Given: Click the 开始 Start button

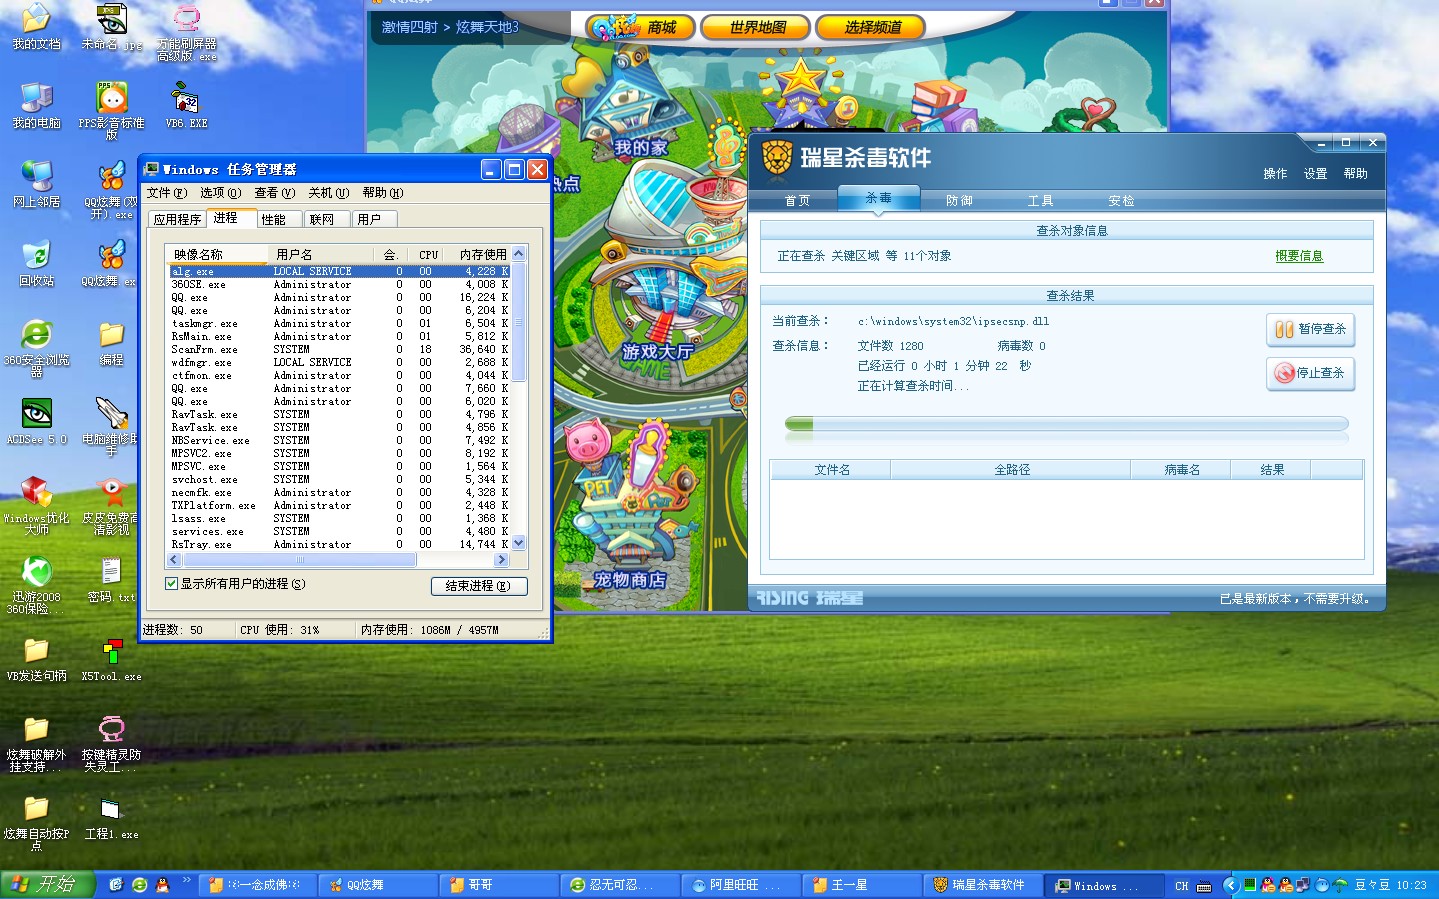Looking at the screenshot, I should point(48,885).
